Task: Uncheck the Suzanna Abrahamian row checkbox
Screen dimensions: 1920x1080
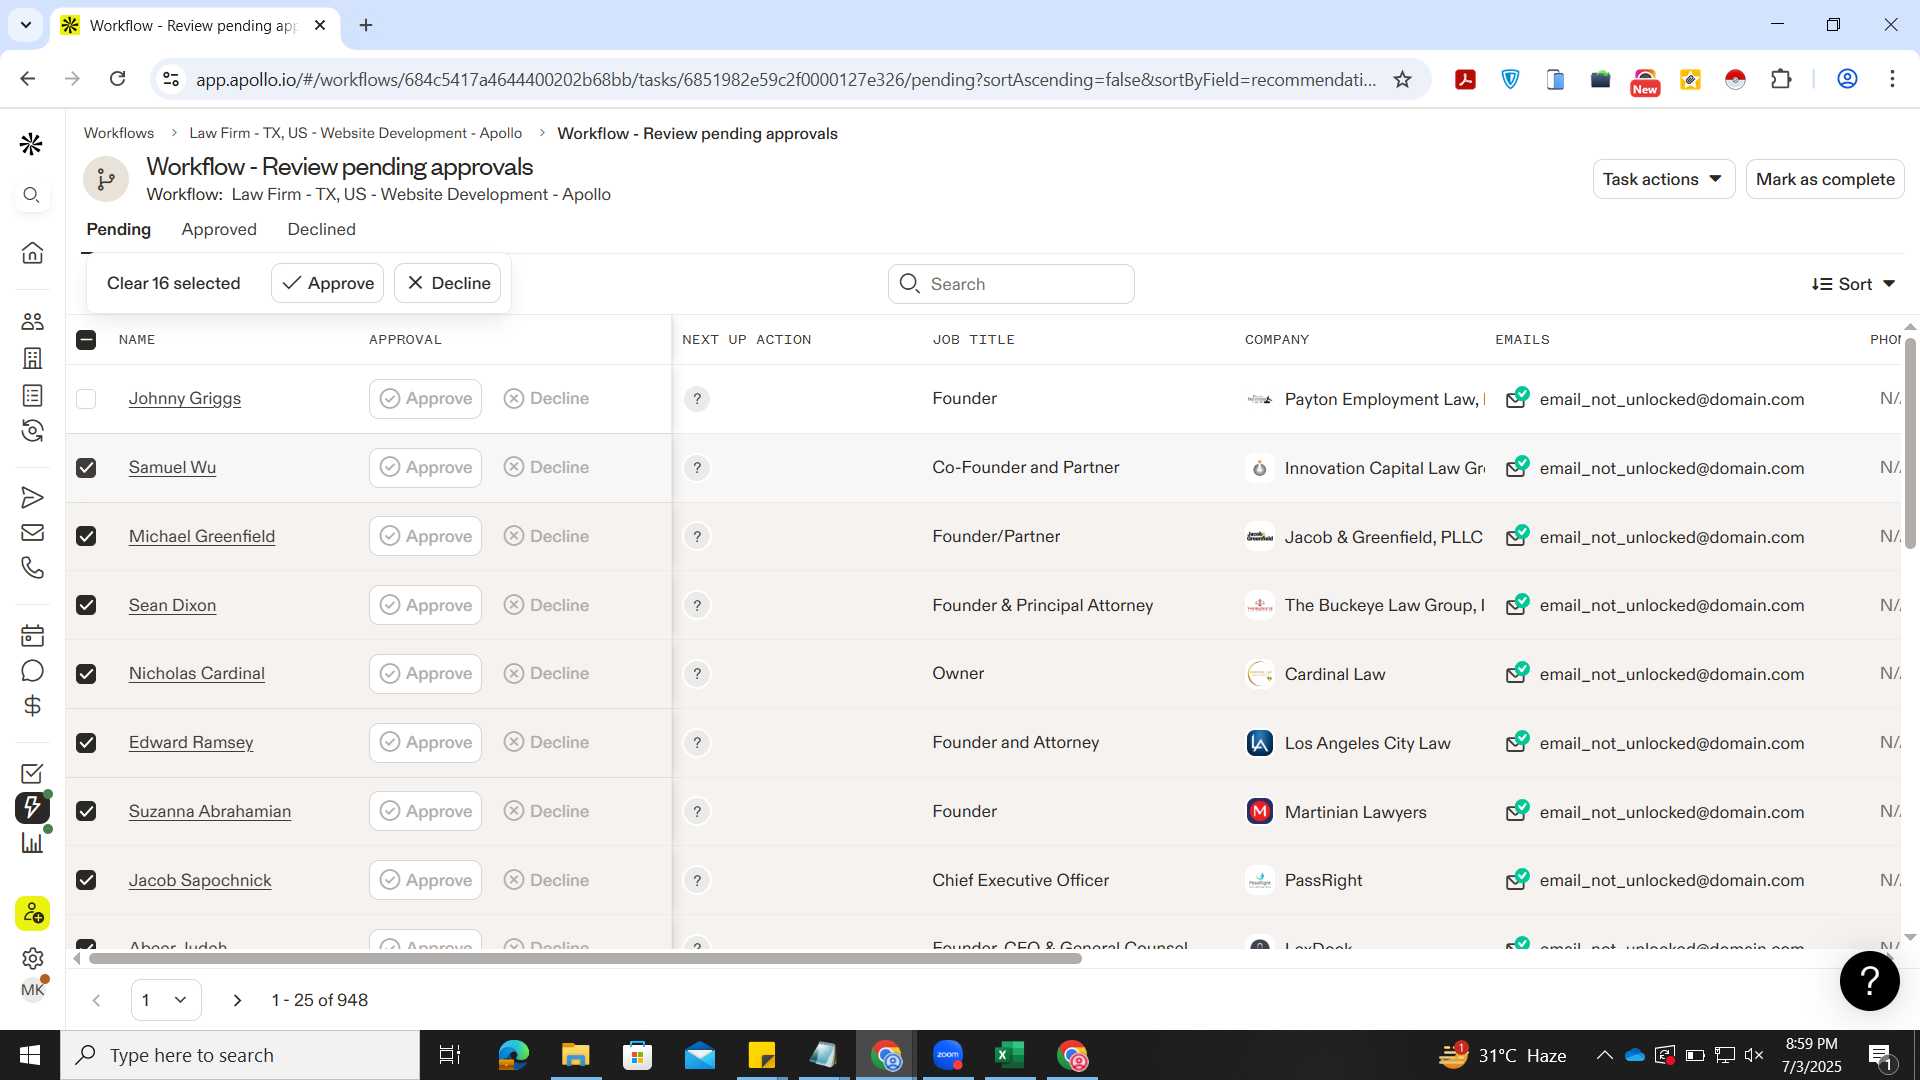Action: pyautogui.click(x=86, y=811)
